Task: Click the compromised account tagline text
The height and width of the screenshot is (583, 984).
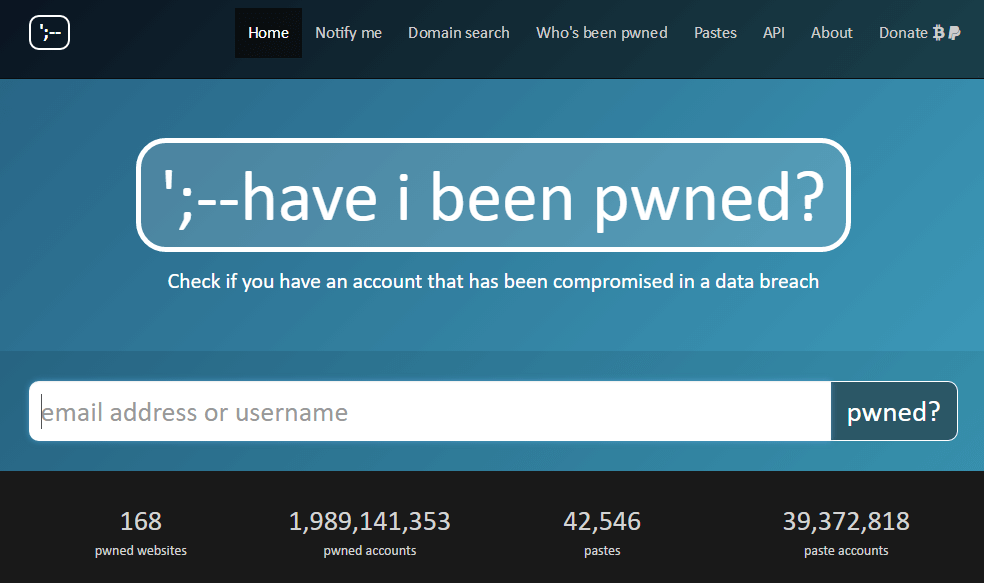Action: pos(493,281)
